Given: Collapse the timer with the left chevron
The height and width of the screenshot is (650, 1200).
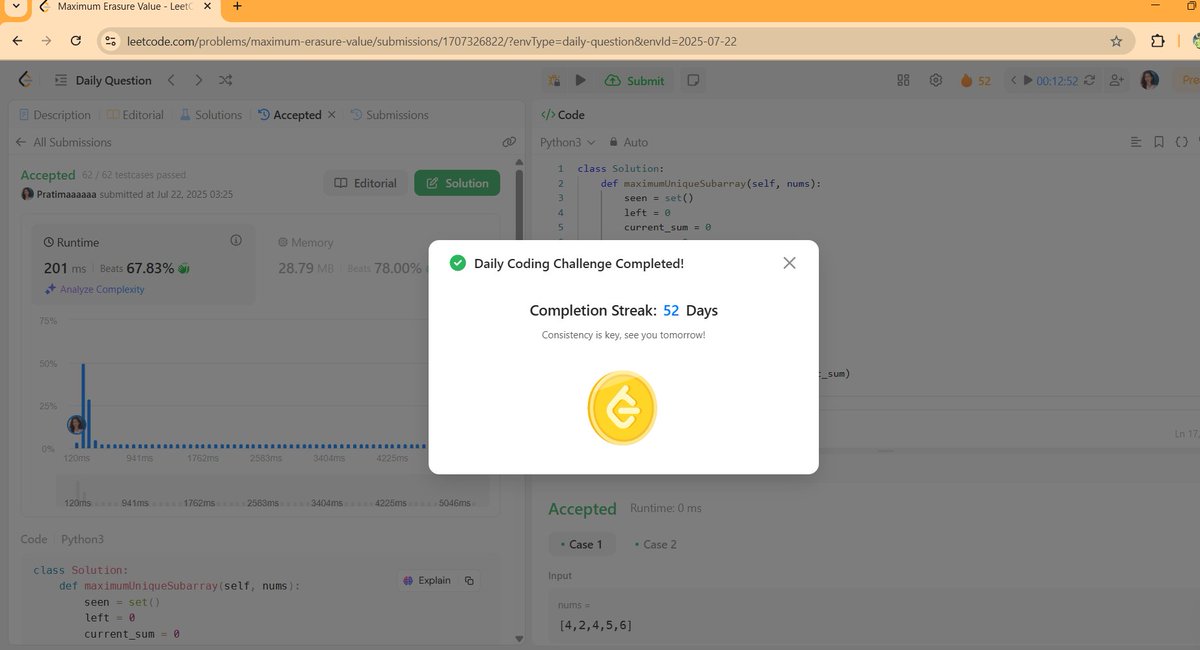Looking at the screenshot, I should 1013,80.
